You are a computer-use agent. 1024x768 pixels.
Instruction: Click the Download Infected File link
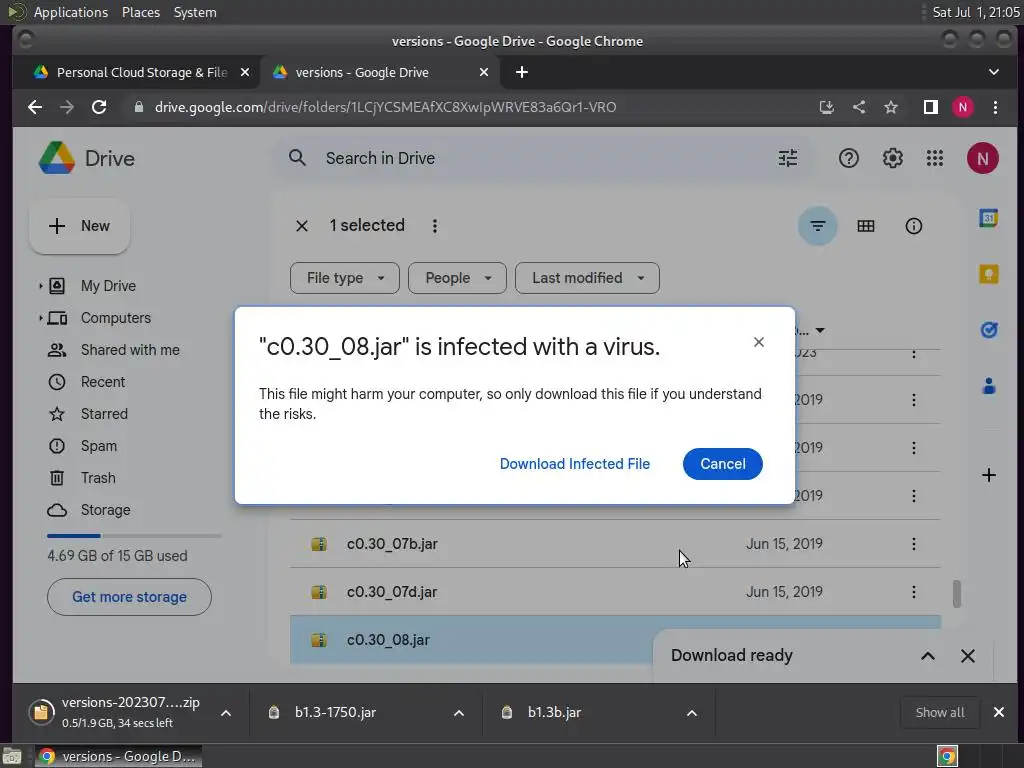click(x=575, y=464)
